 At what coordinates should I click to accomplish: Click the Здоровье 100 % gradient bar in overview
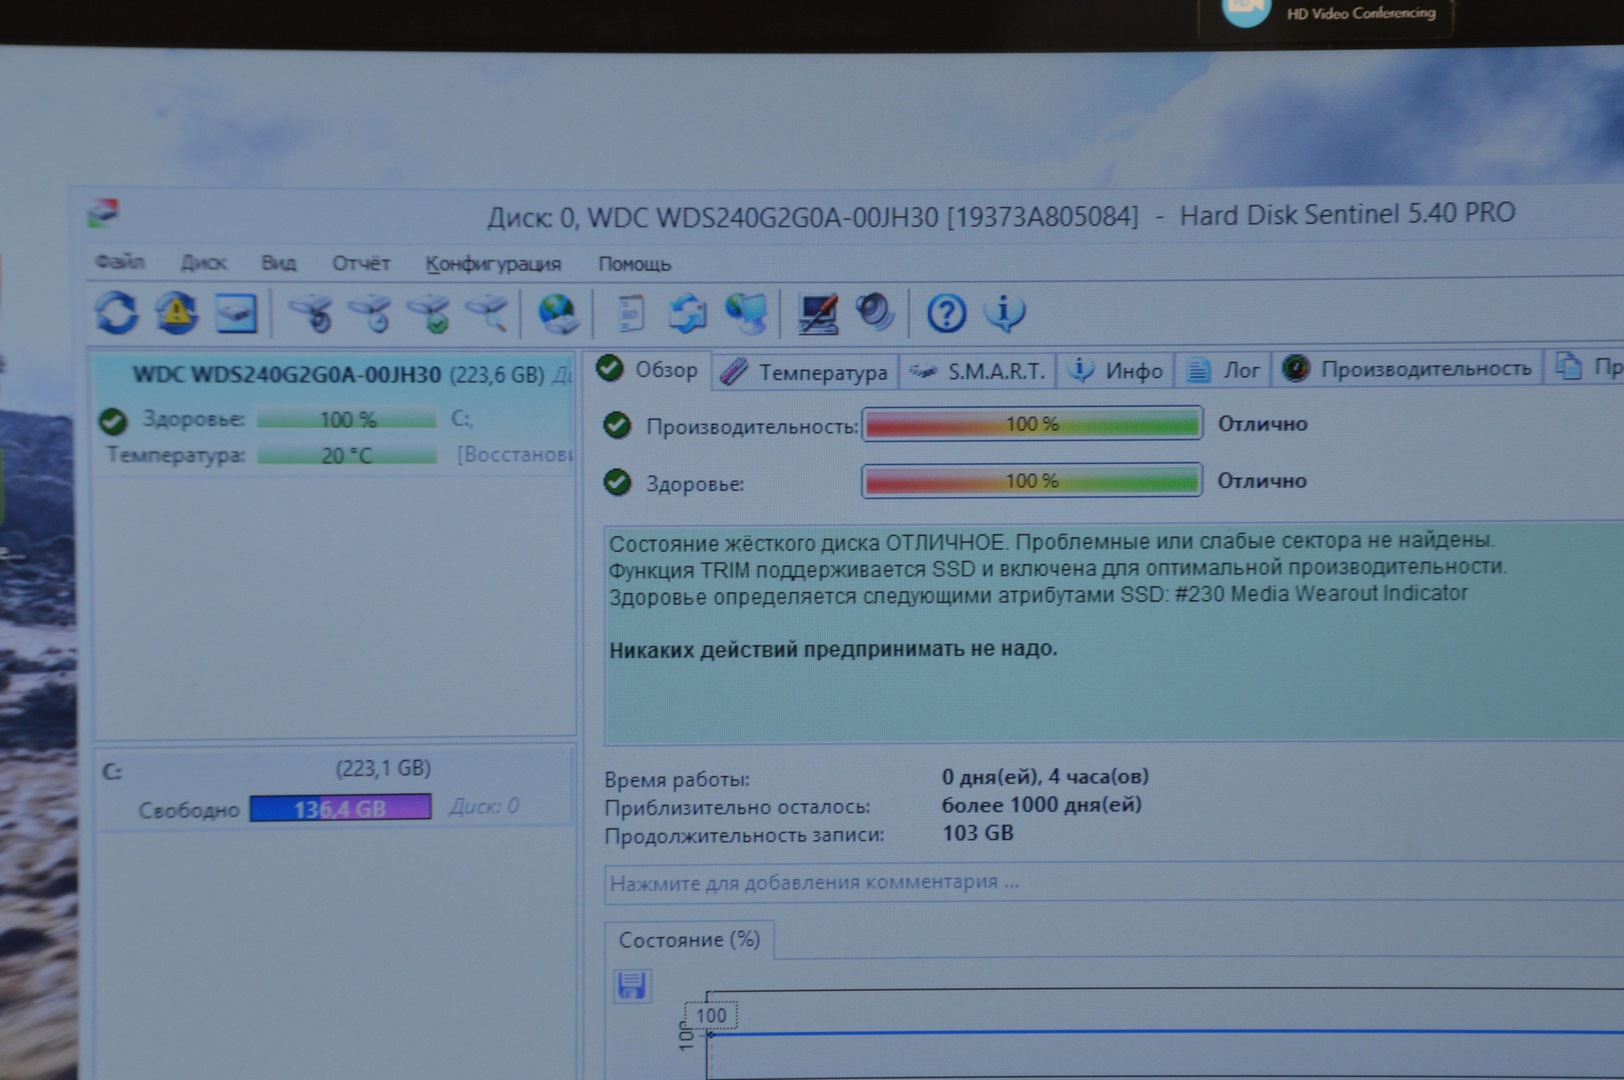pyautogui.click(x=1032, y=481)
